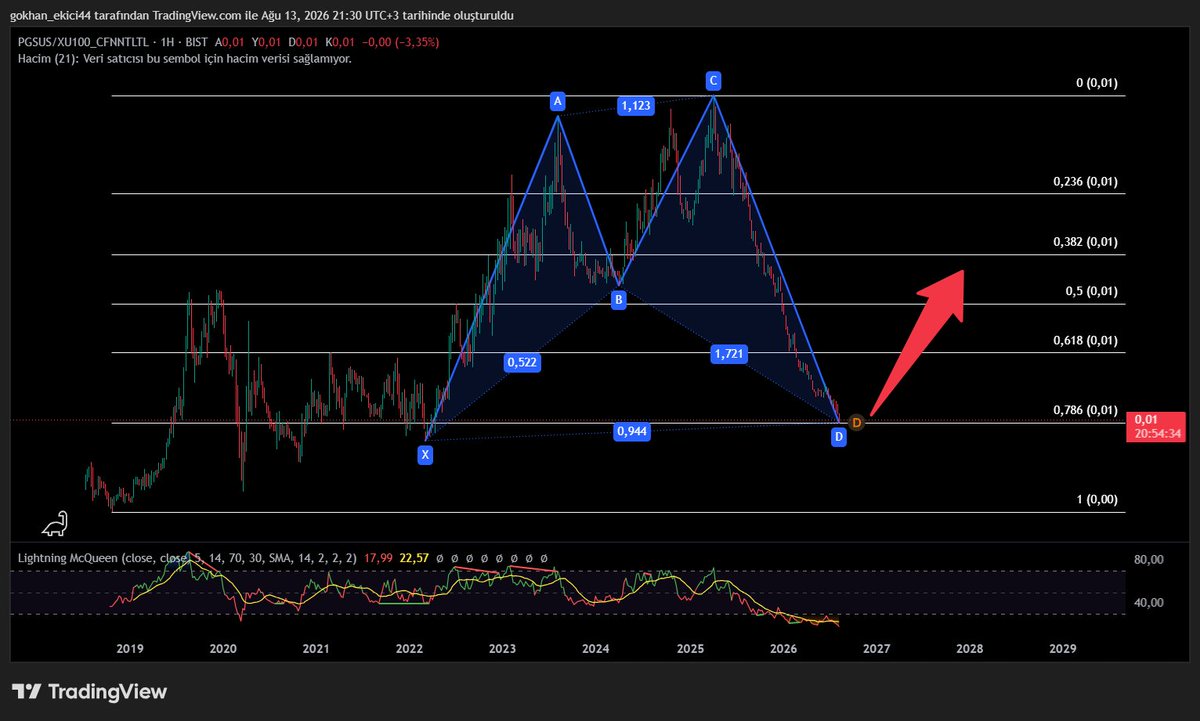
Task: Select the blue B point label
Action: 618,298
